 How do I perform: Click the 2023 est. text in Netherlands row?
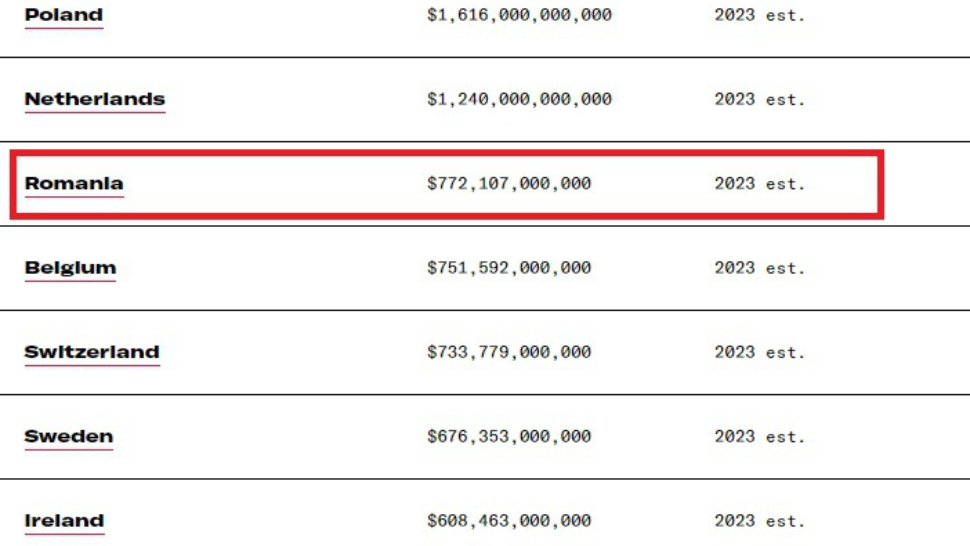759,99
